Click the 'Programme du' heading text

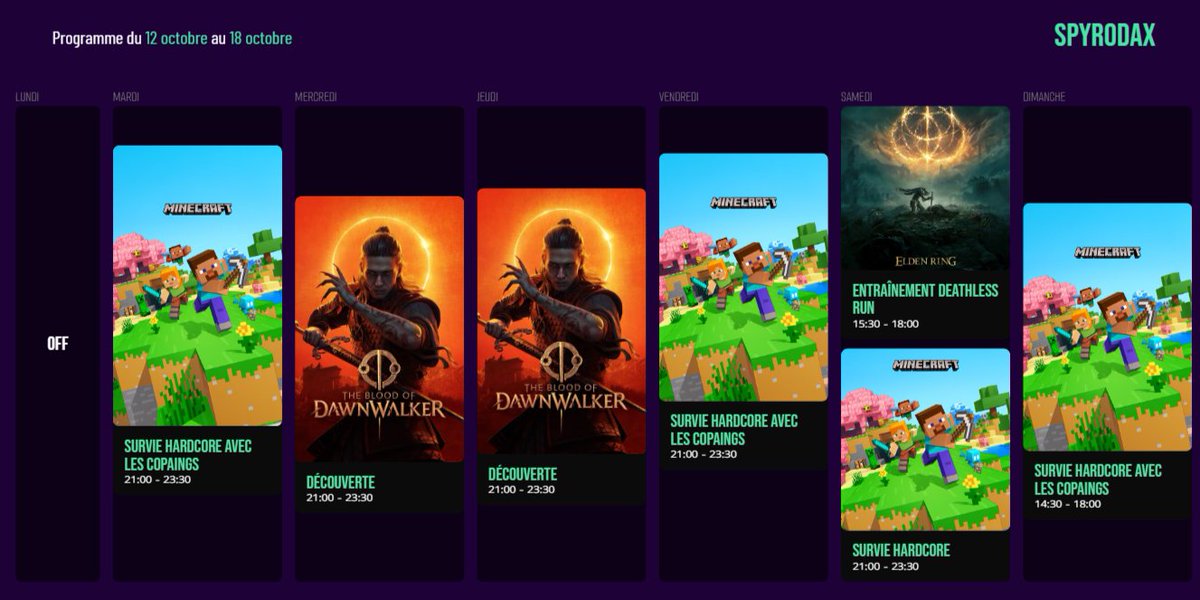tap(97, 38)
